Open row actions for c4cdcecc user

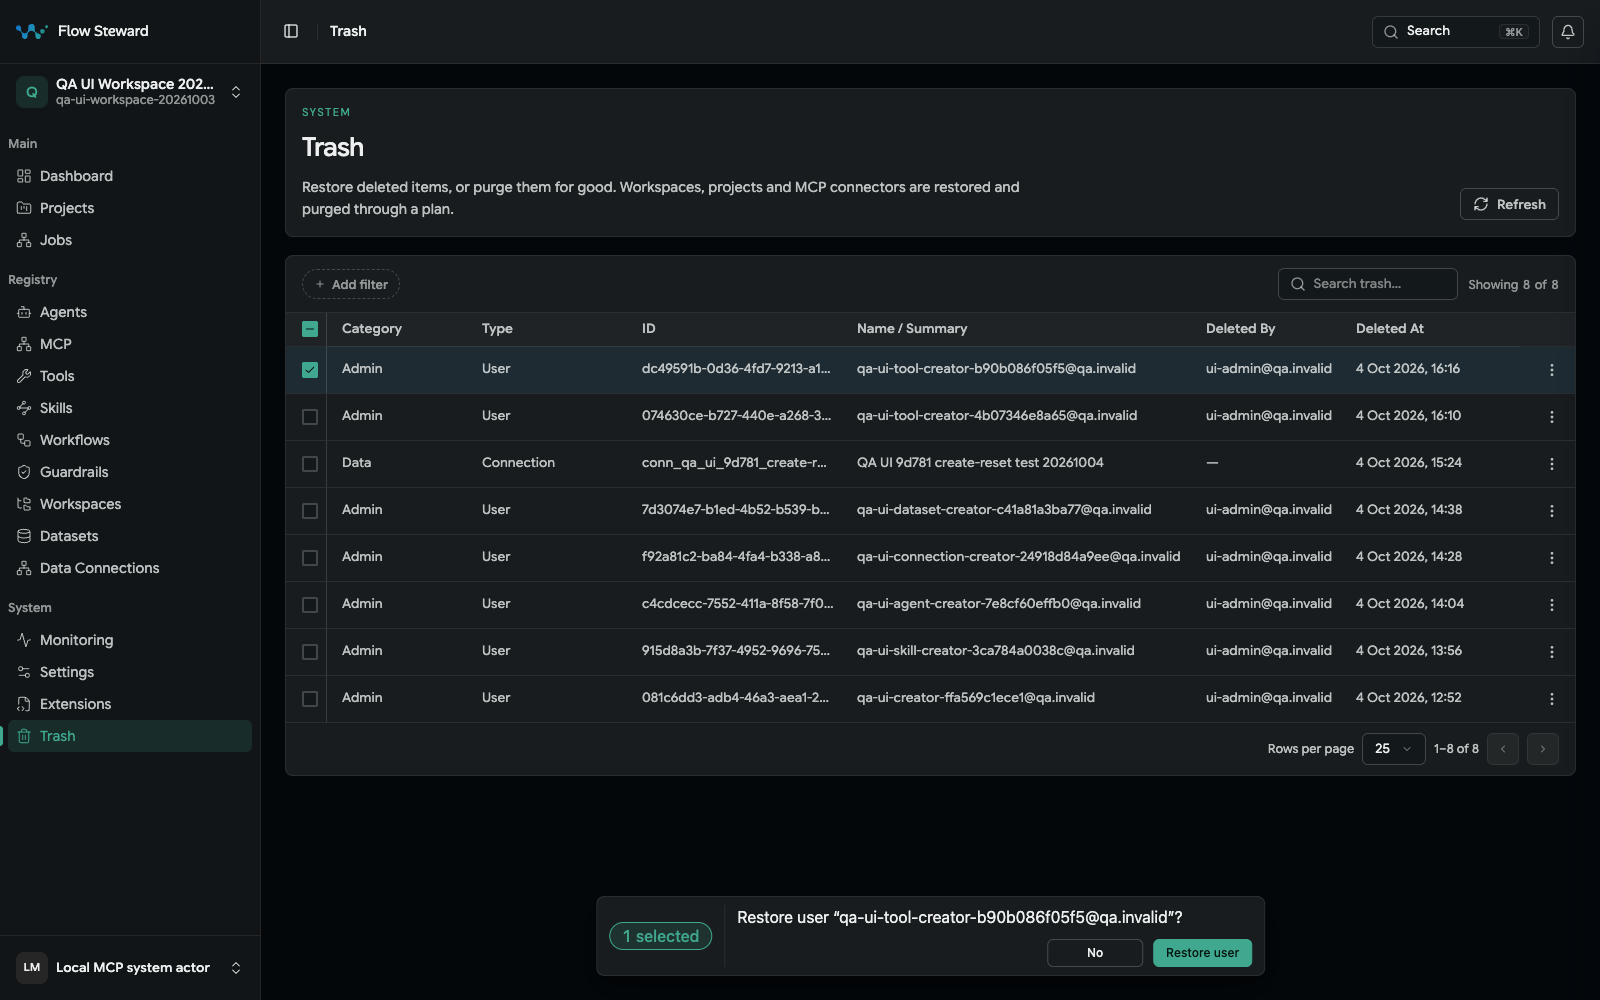tap(1551, 605)
